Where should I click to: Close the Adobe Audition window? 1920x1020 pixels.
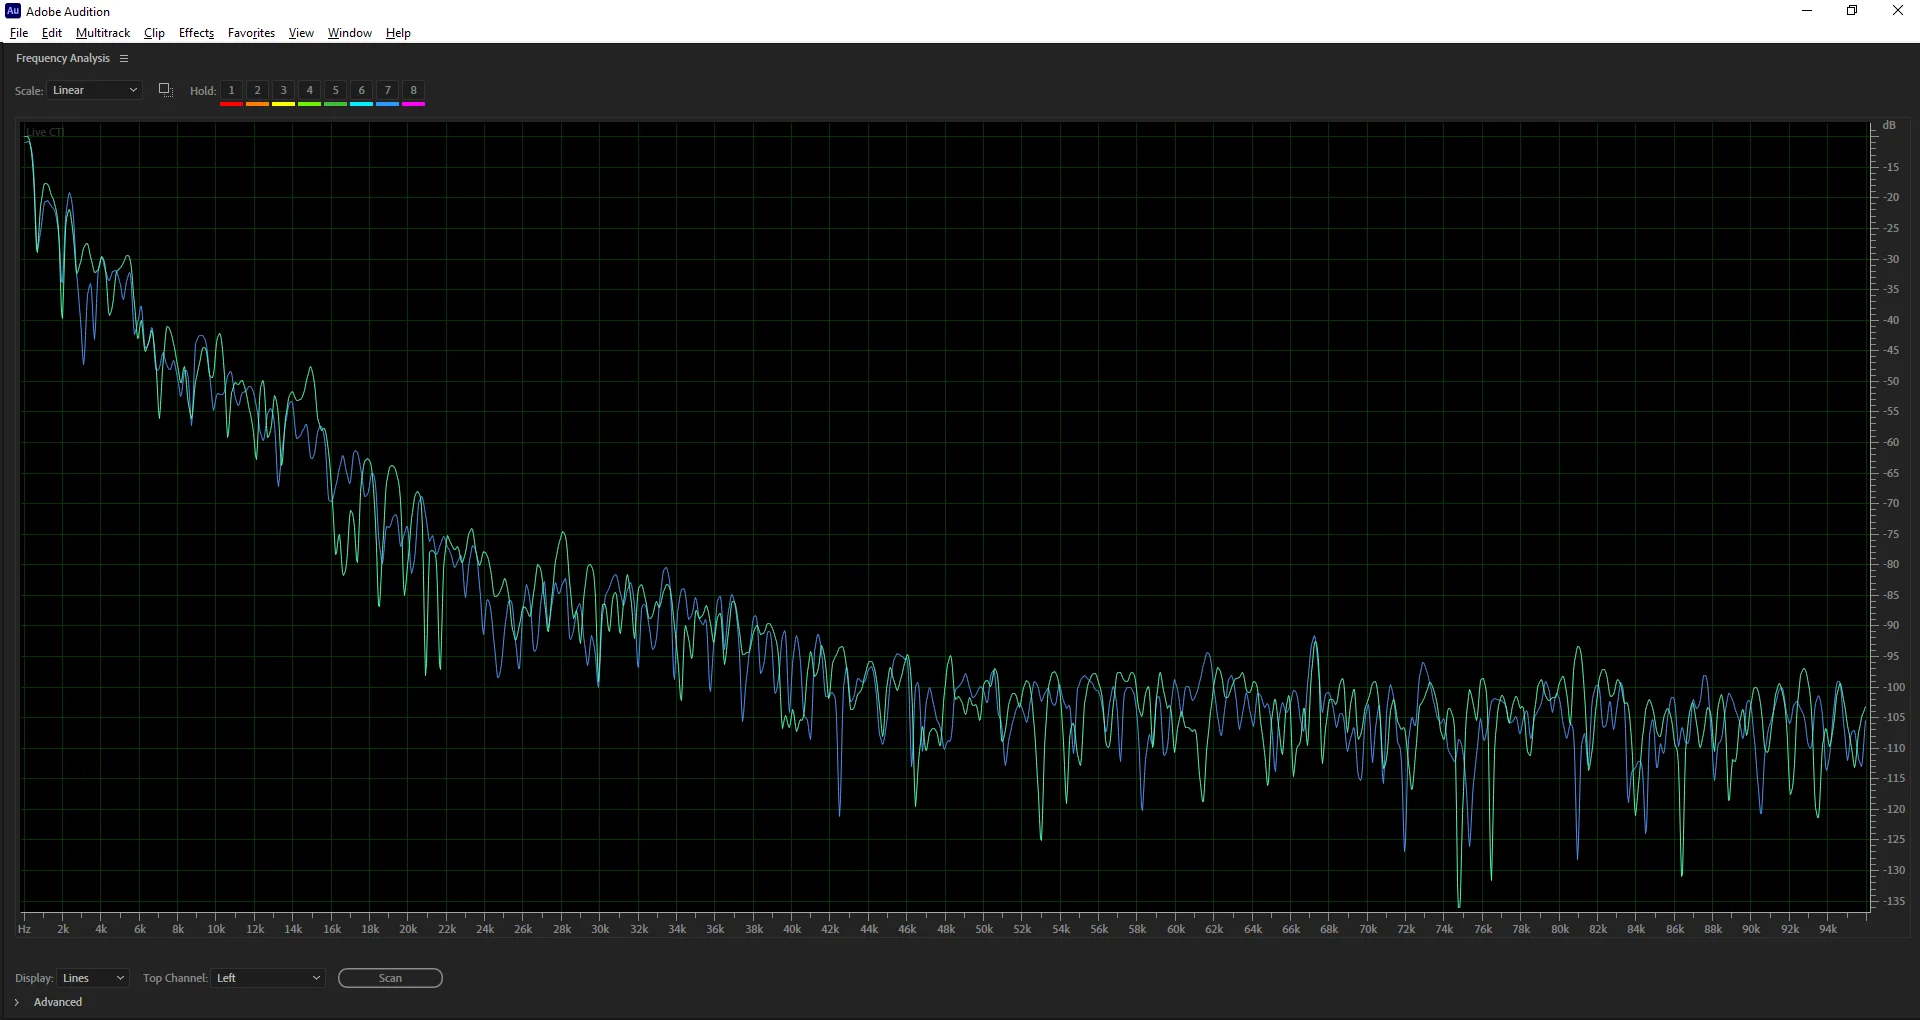tap(1897, 11)
